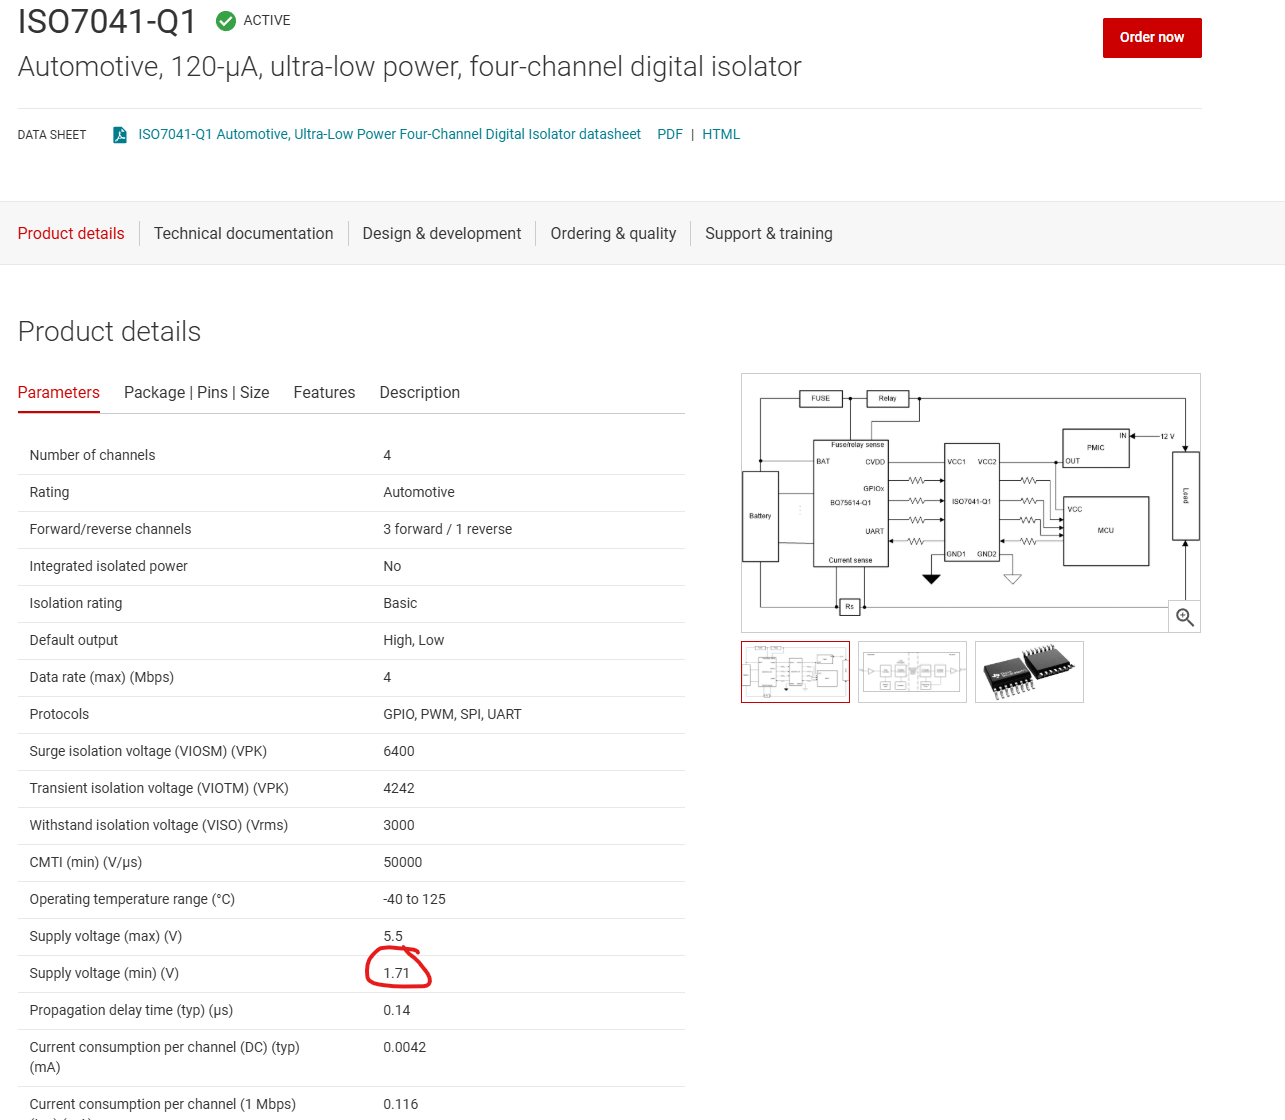The height and width of the screenshot is (1120, 1285).
Task: Open the datasheet PDF link
Action: (670, 134)
